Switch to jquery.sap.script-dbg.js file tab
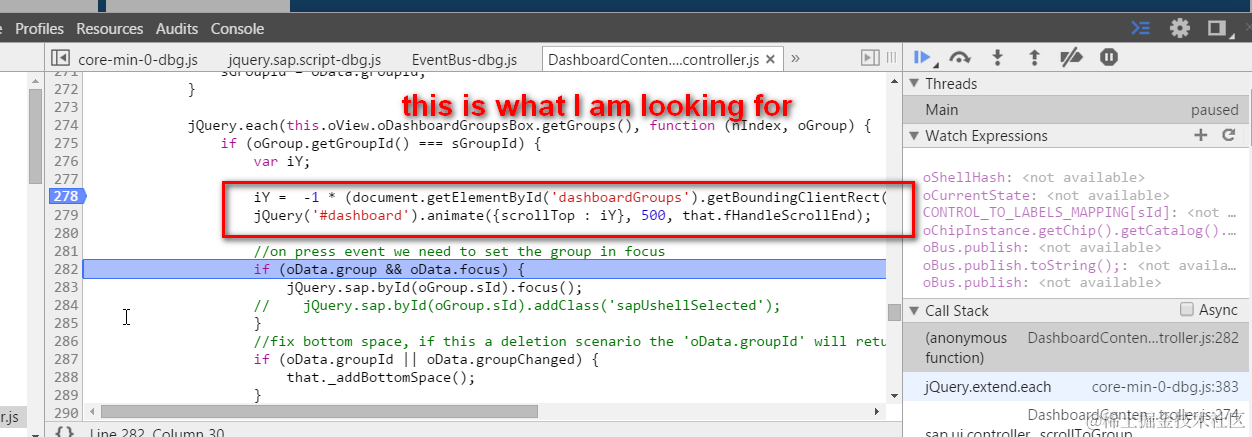Screen dimensions: 1252x437 (305, 60)
